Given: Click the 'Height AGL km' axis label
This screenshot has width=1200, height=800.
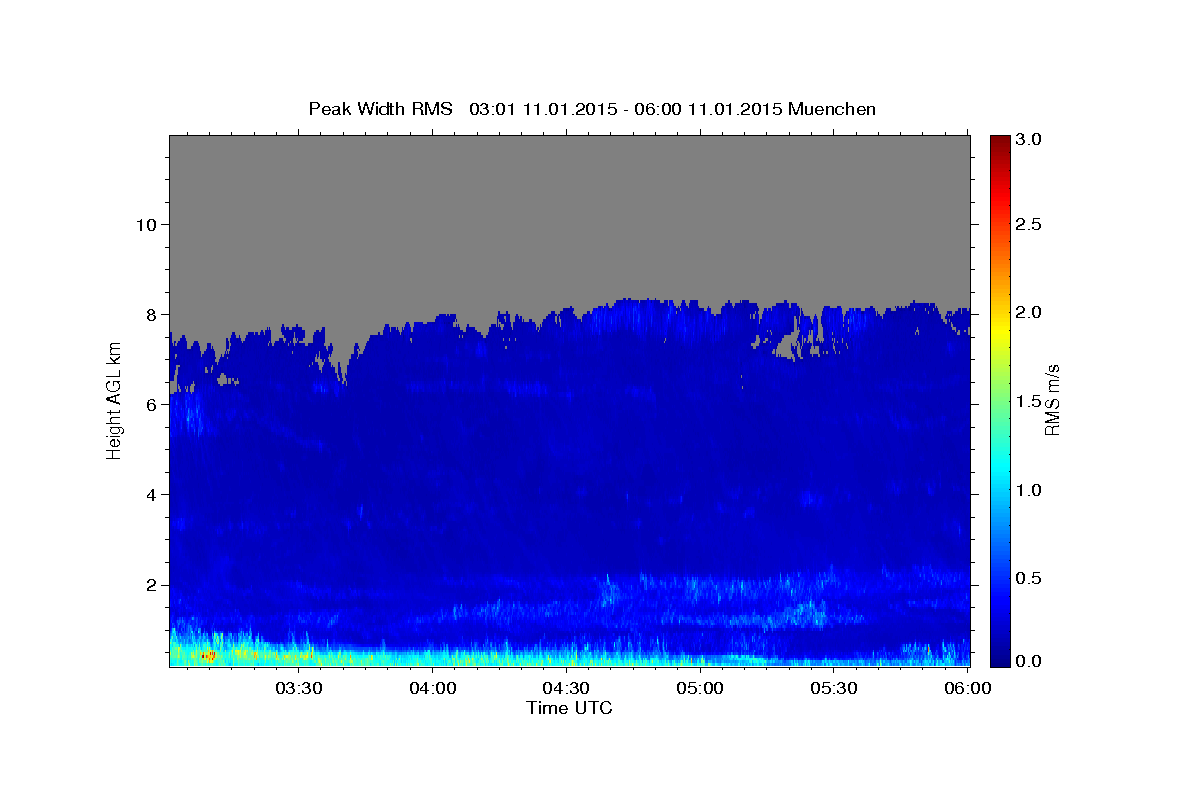Looking at the screenshot, I should coord(114,399).
